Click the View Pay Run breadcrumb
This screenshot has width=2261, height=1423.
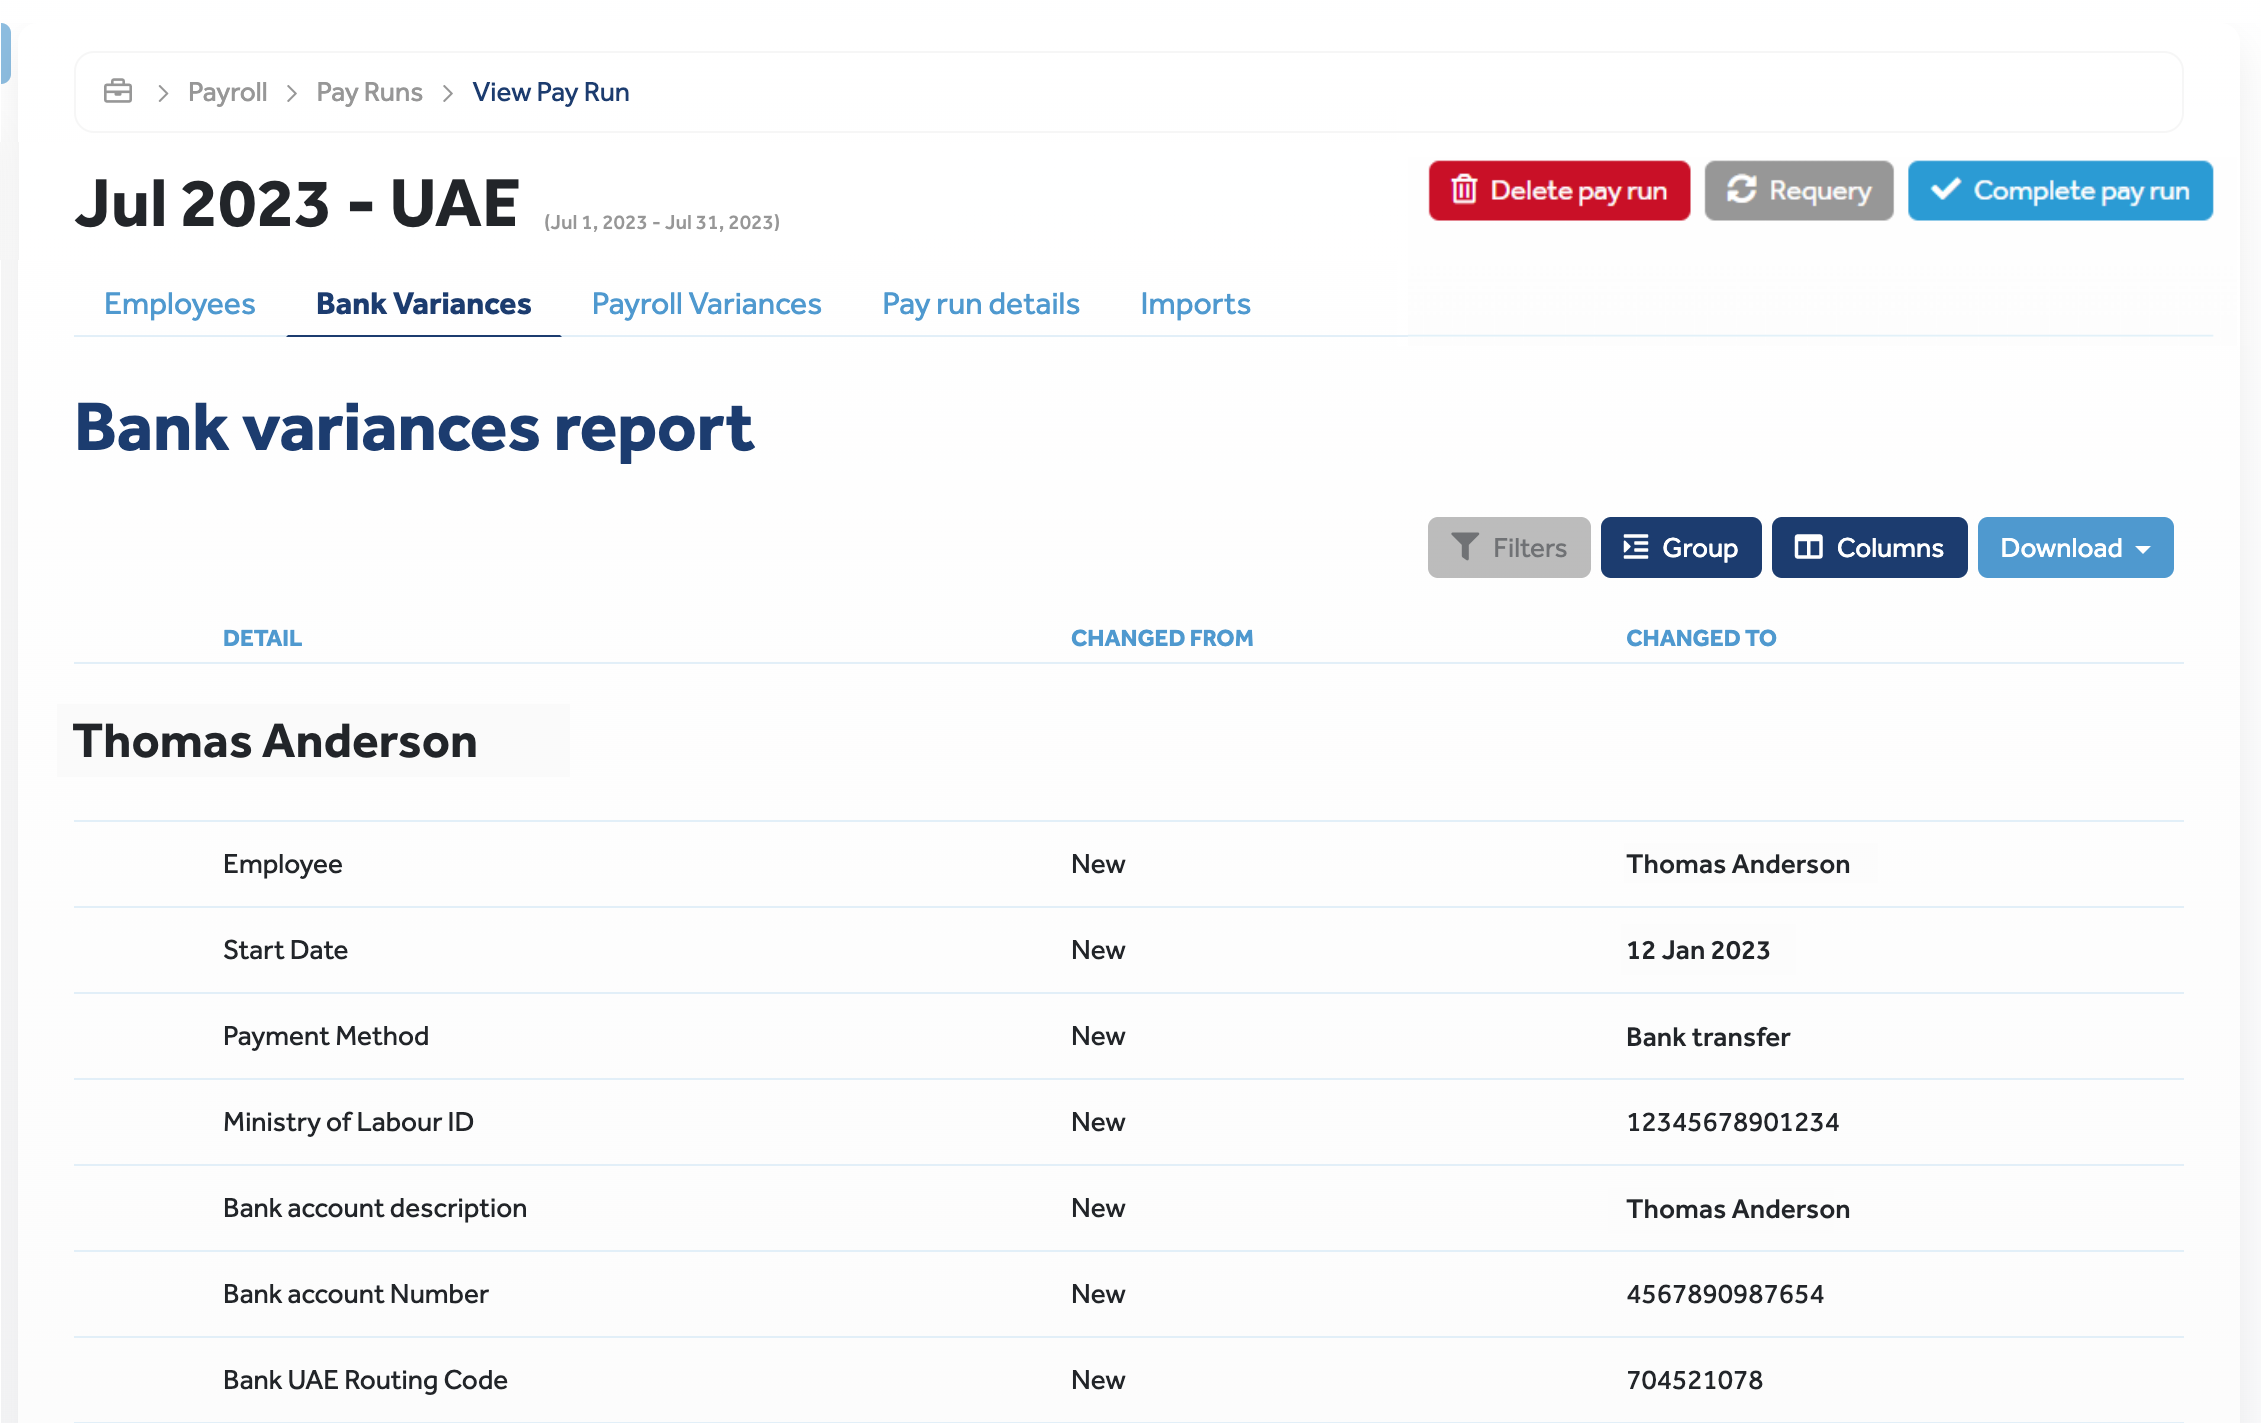550,92
